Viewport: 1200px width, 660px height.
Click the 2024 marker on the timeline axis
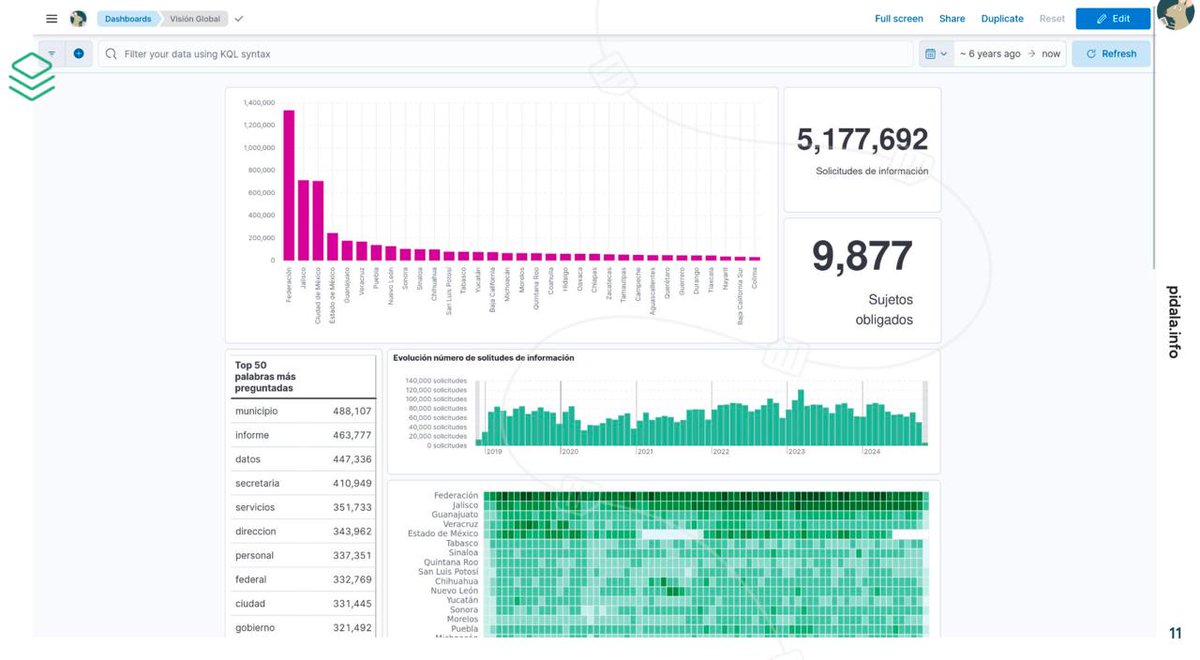pyautogui.click(x=872, y=452)
